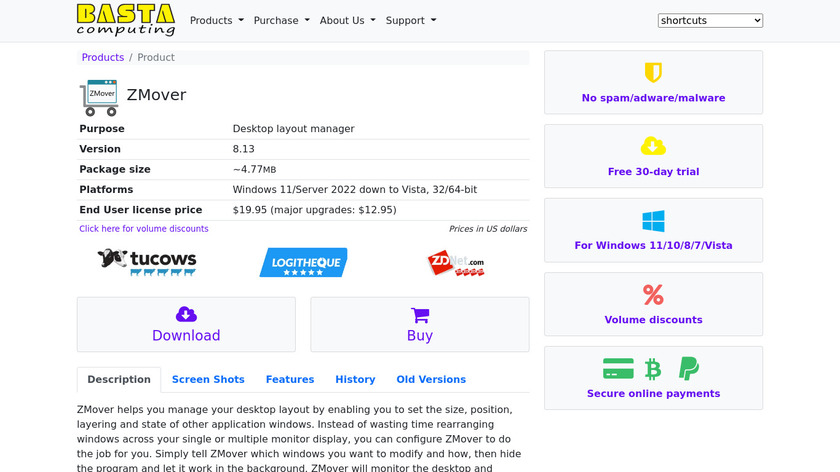The image size is (840, 472).
Task: Click the ZMover product icon
Action: click(99, 97)
